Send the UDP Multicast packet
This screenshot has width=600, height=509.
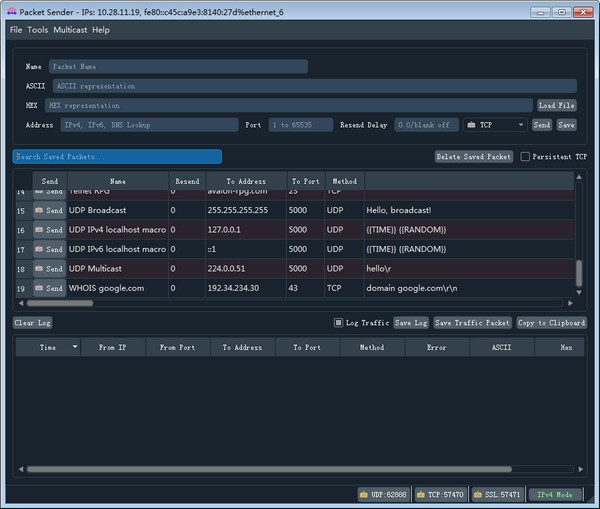[49, 269]
